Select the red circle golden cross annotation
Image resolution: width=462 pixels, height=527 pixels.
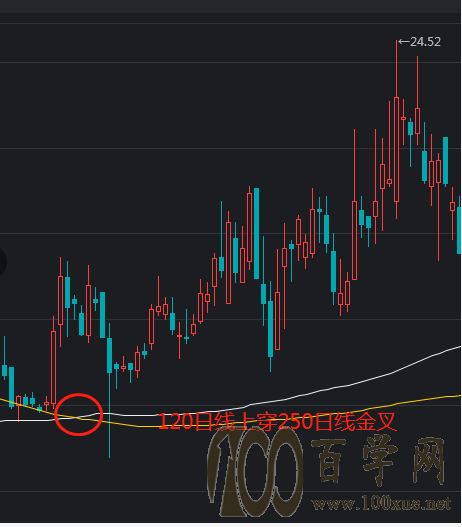78,414
